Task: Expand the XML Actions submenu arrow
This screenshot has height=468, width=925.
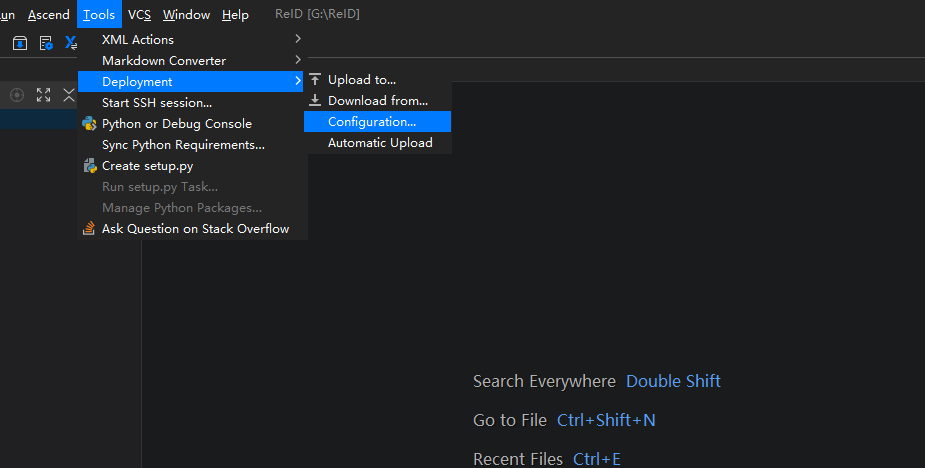Action: [x=298, y=40]
